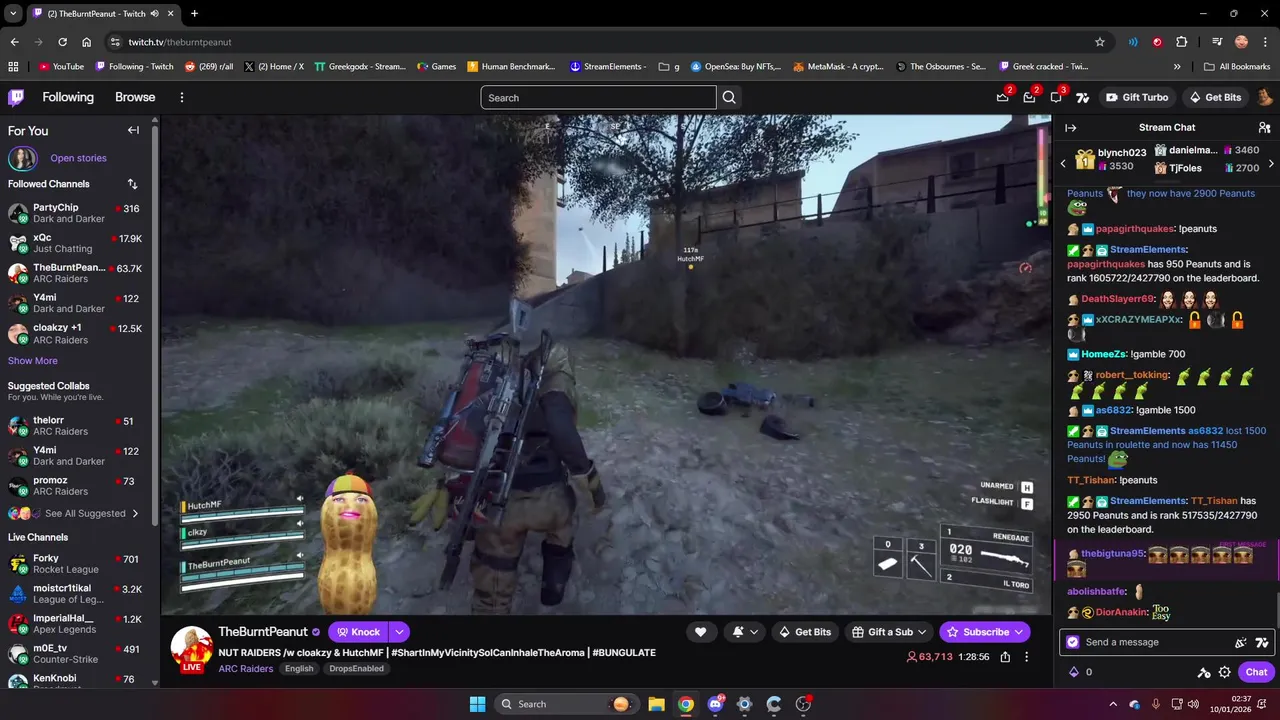Open the Chrome tab search dropdown
Screen dimensions: 1280x720
pos(13,13)
